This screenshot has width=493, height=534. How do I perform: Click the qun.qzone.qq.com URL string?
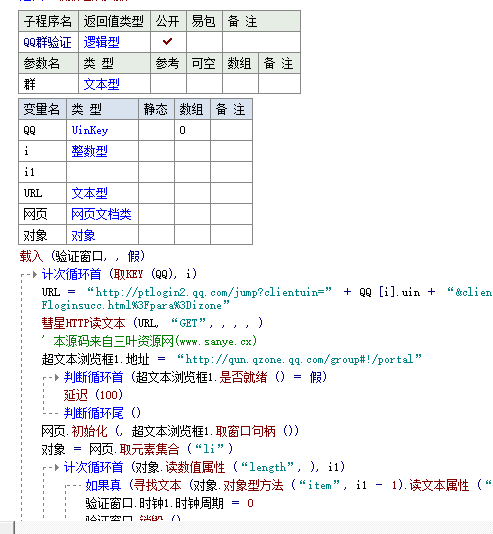click(299, 359)
